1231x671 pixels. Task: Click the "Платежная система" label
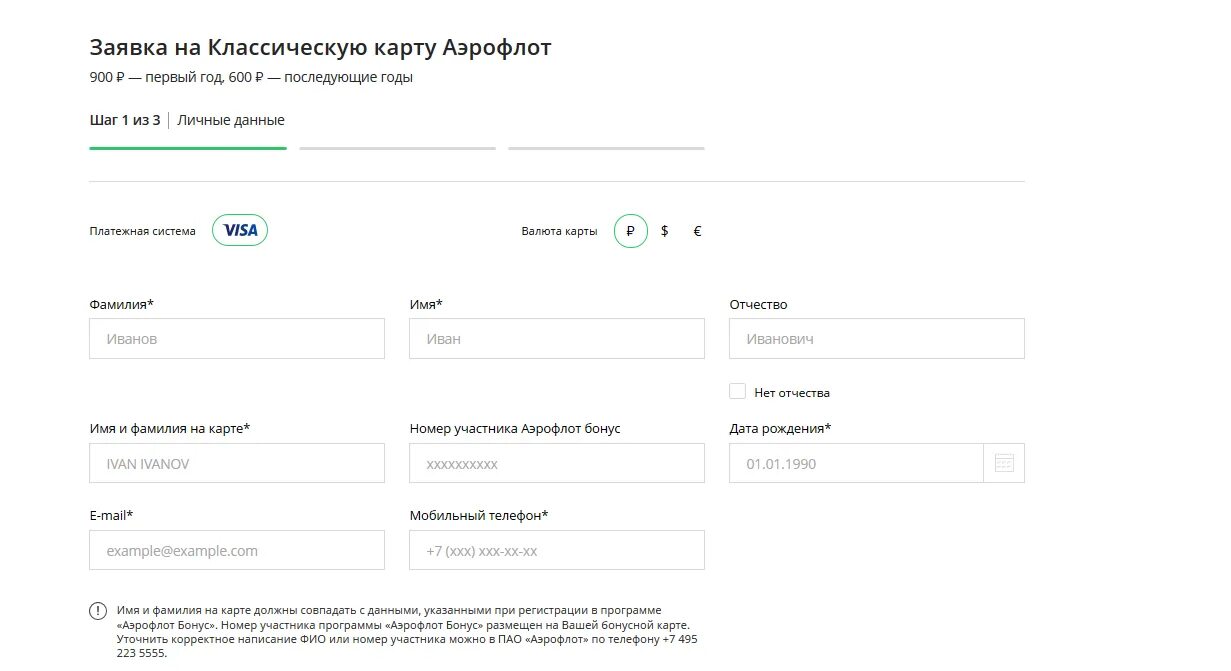tap(142, 231)
